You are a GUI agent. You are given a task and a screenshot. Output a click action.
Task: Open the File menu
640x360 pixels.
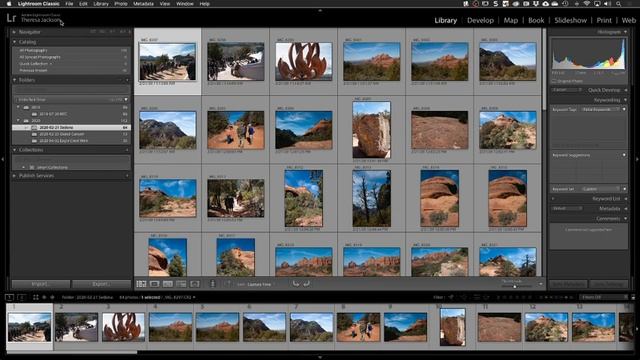coord(69,4)
